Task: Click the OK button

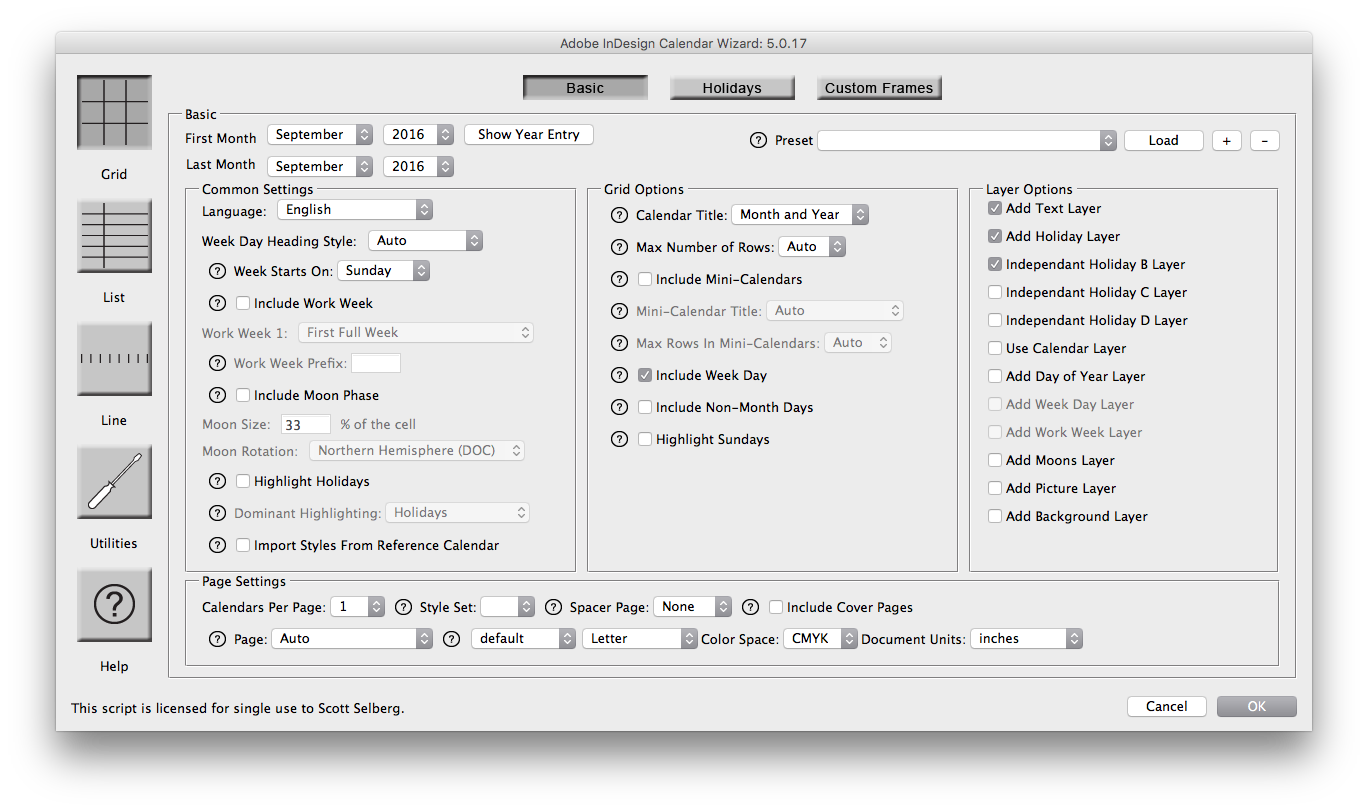Action: click(1256, 706)
